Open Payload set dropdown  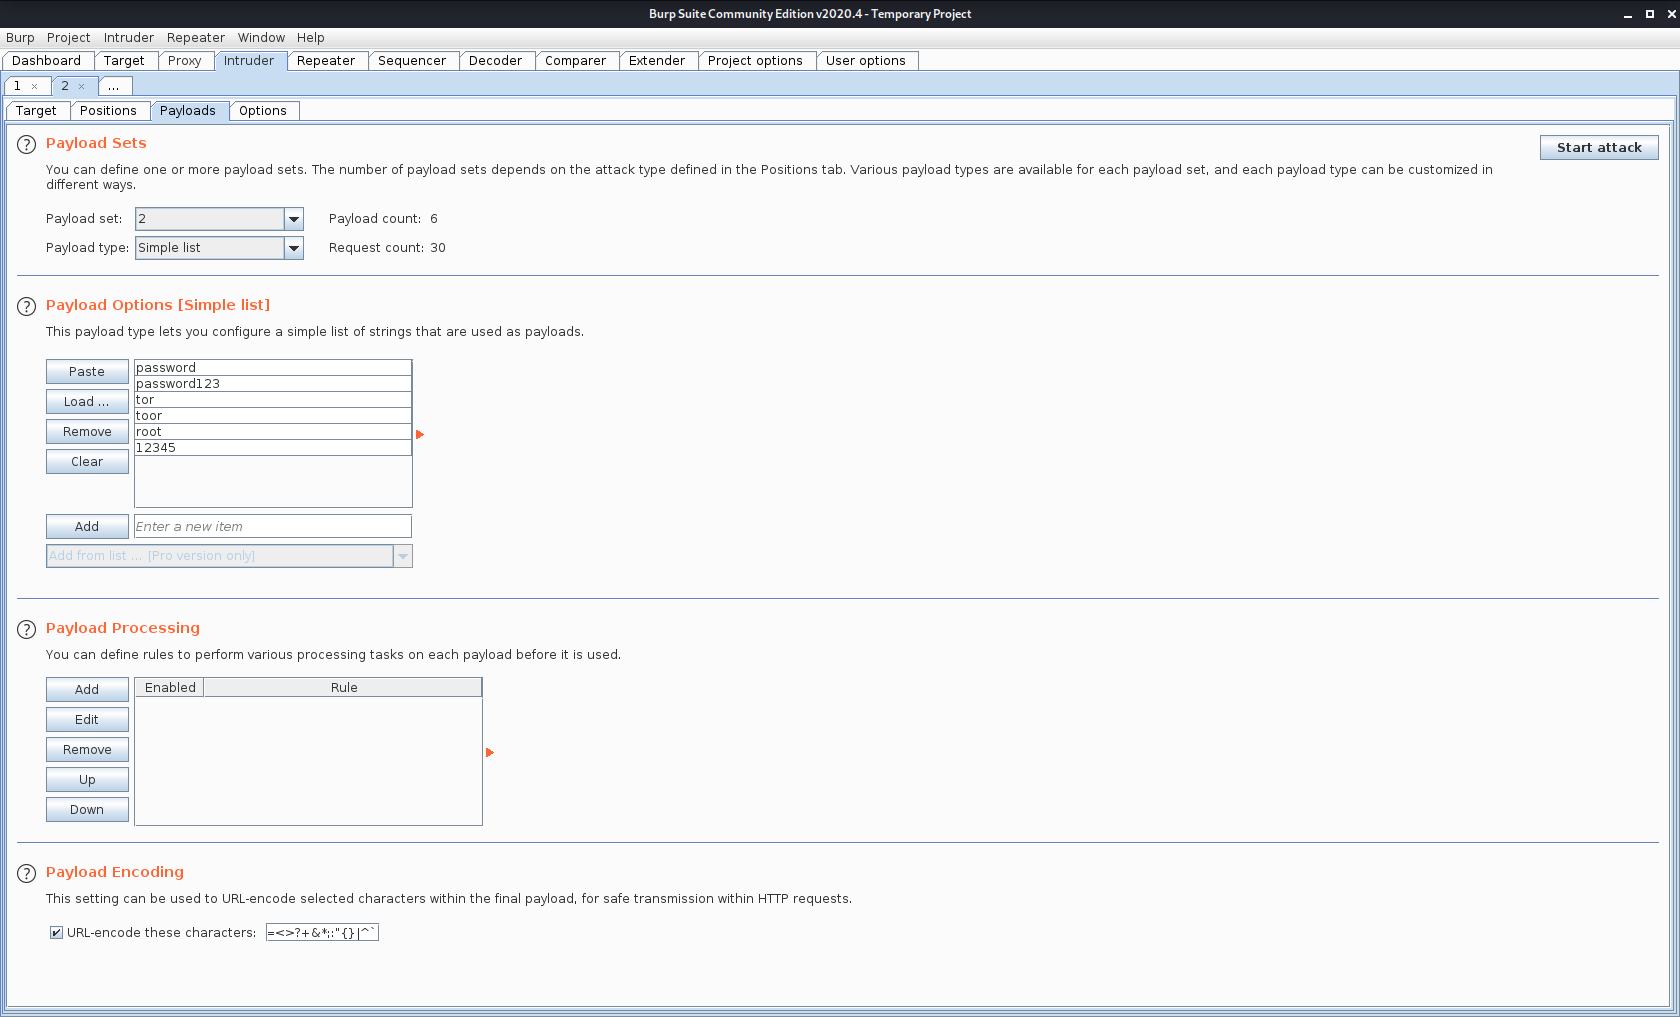[294, 219]
